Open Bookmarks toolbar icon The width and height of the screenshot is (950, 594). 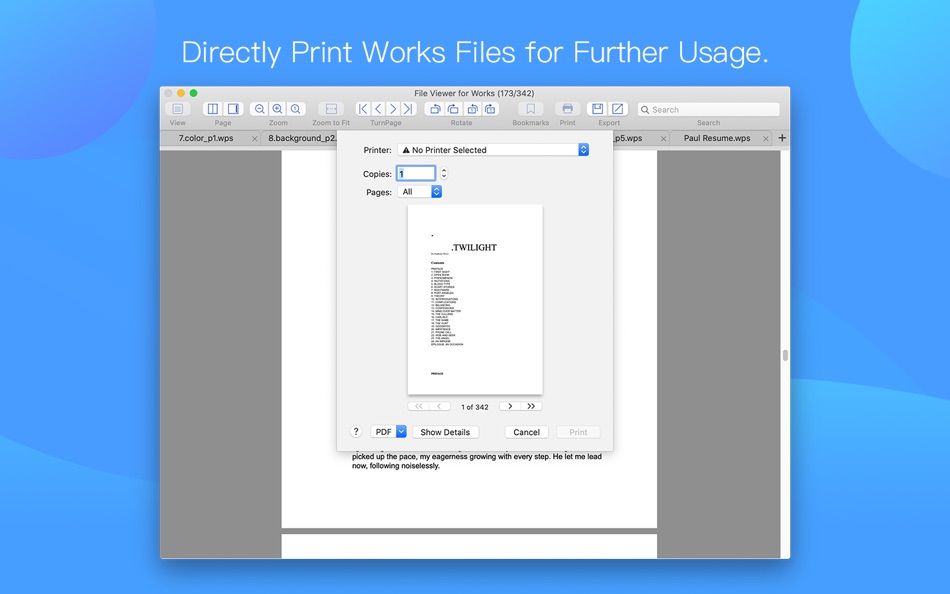(x=531, y=109)
